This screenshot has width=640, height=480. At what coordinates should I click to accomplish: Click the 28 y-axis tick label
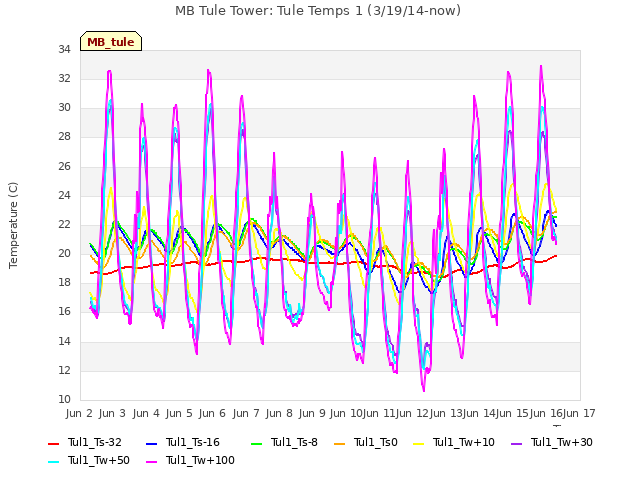(64, 137)
